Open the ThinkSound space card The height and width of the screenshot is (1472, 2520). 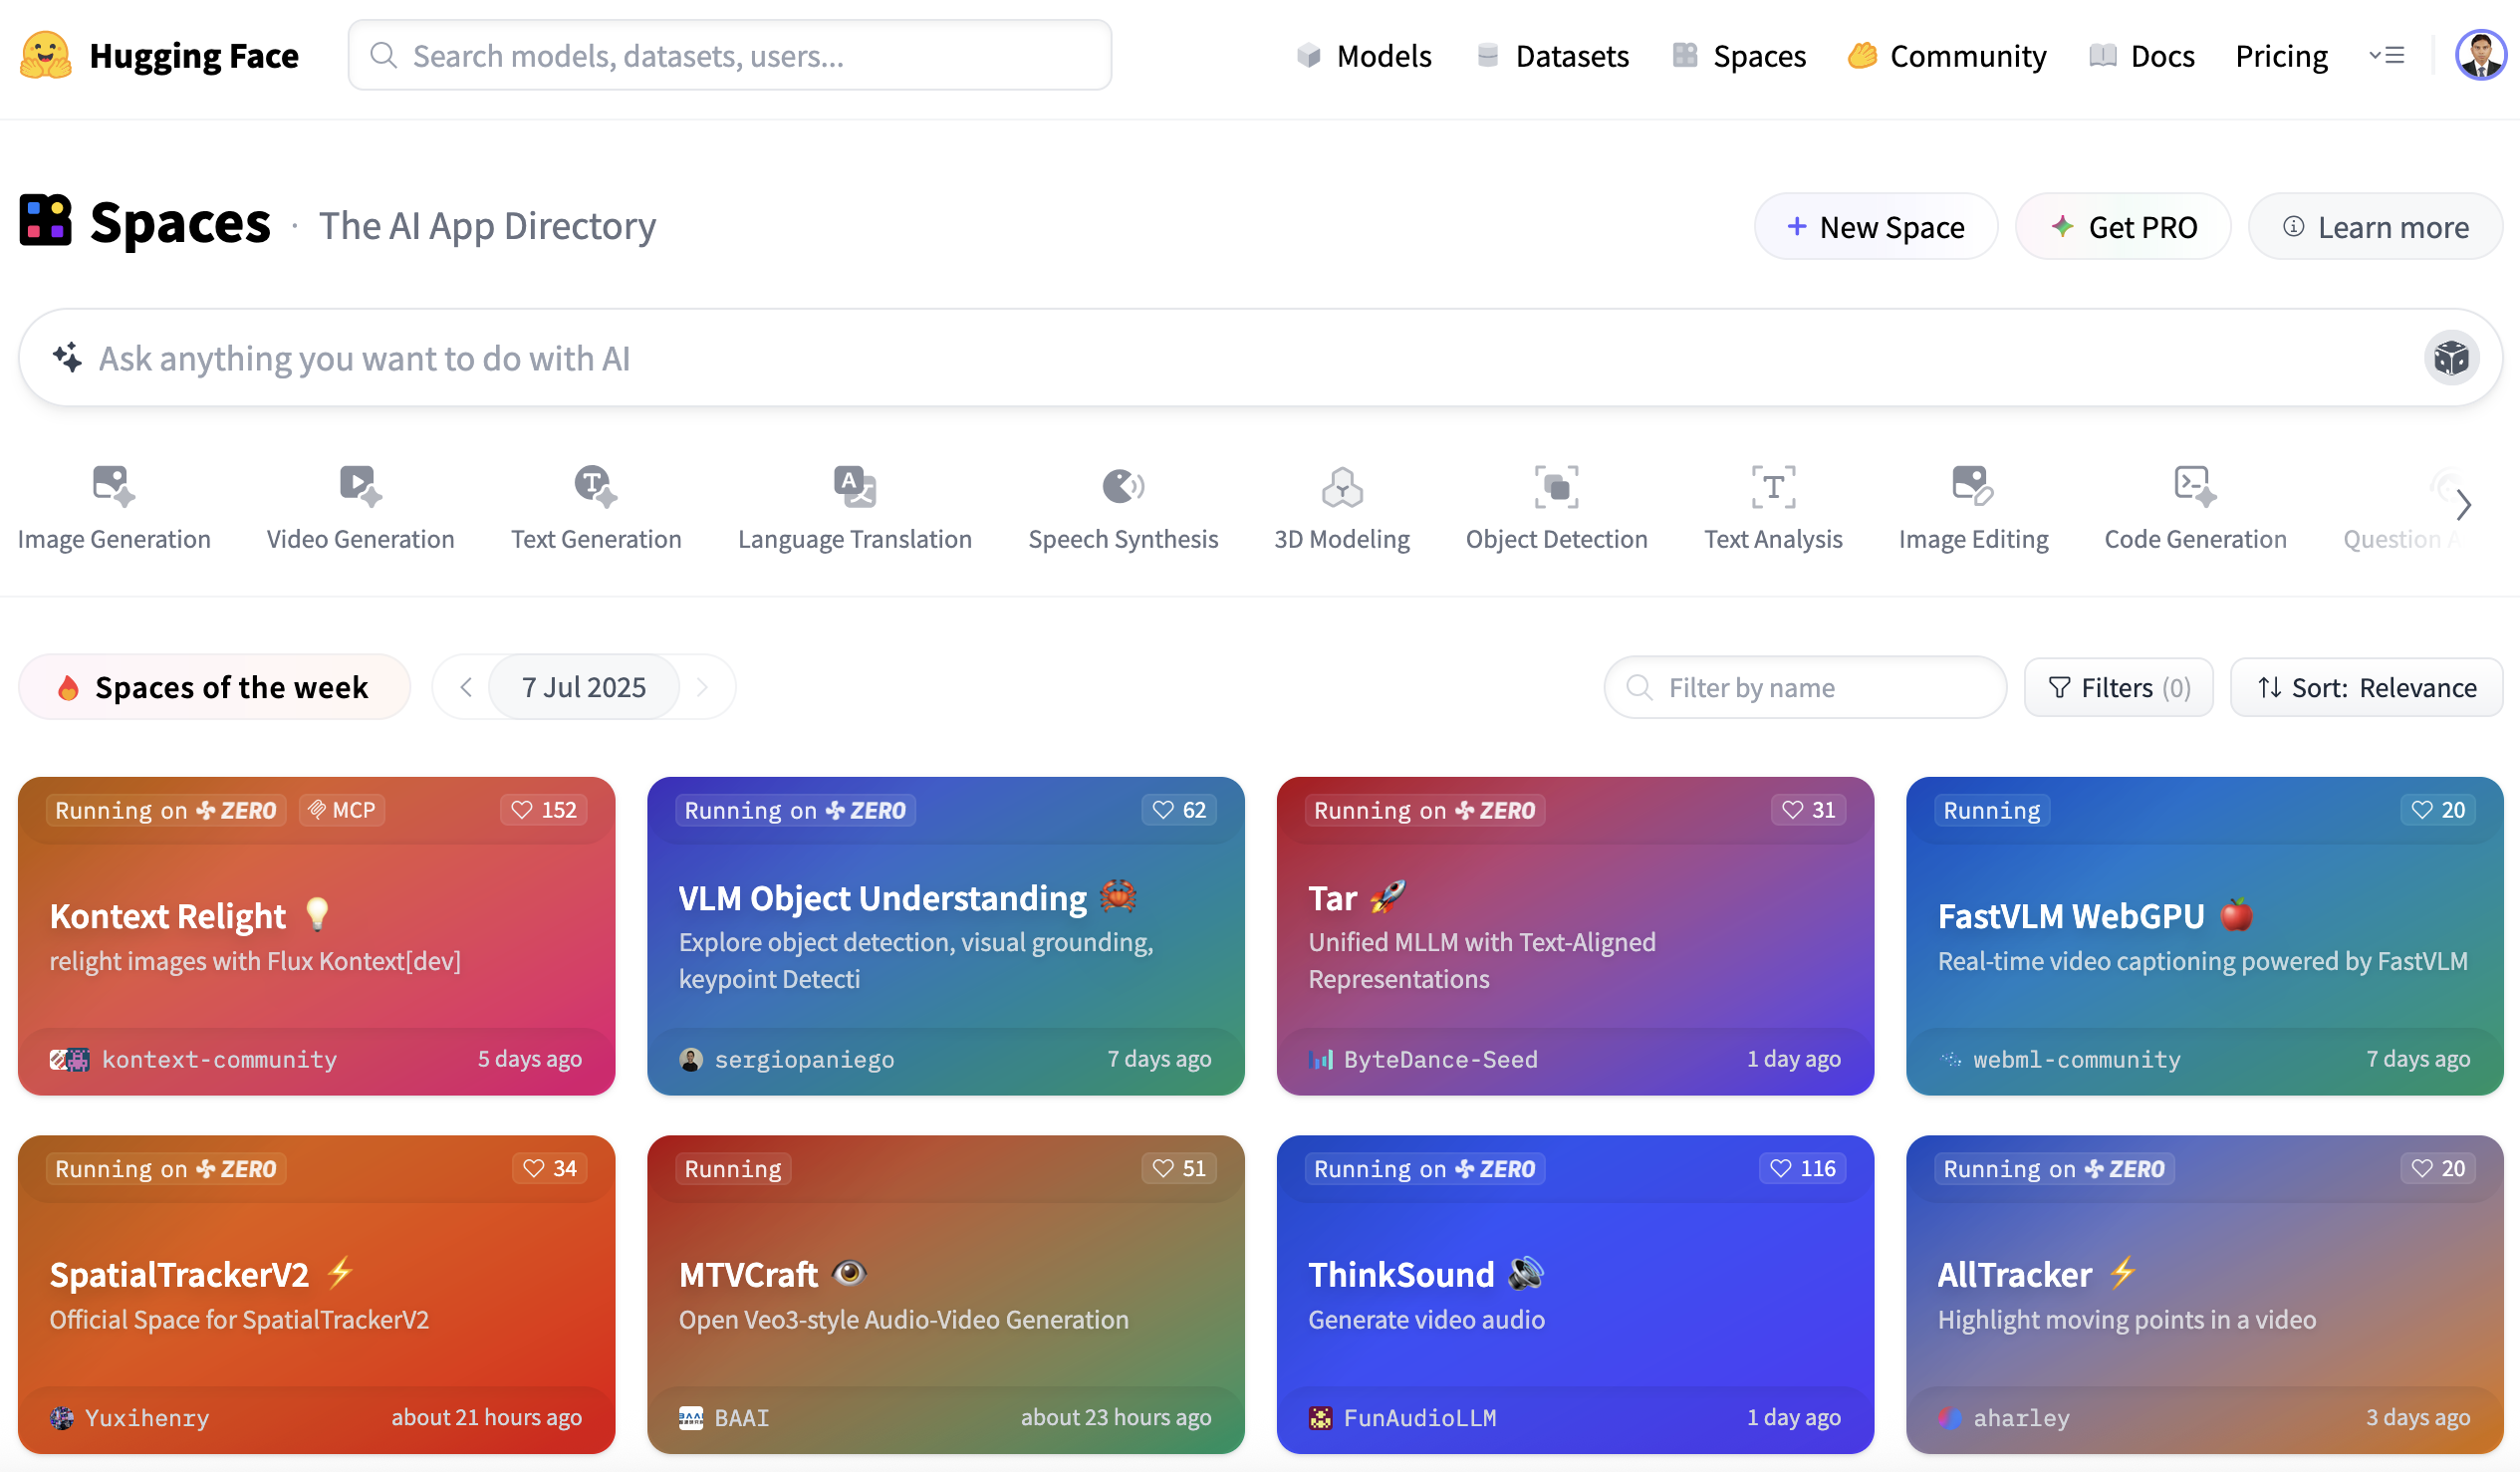(1575, 1294)
